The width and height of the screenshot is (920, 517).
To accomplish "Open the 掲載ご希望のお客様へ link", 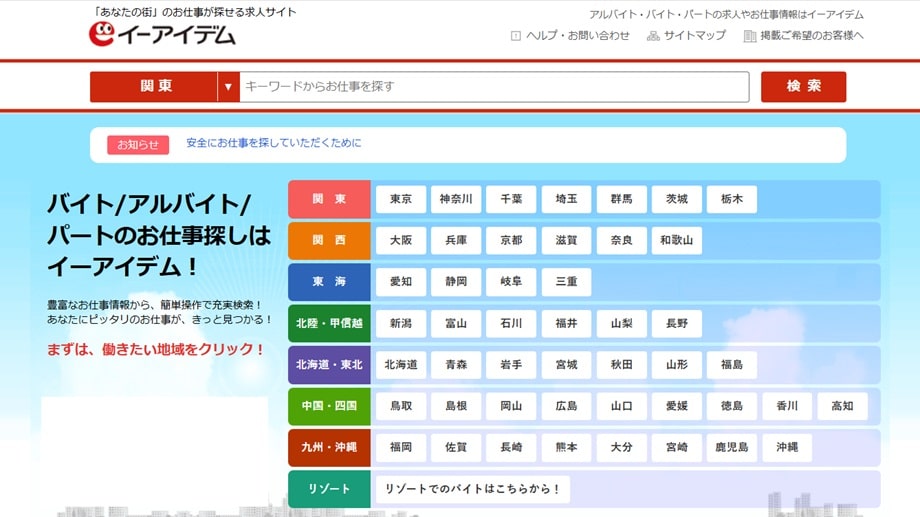I will (812, 36).
